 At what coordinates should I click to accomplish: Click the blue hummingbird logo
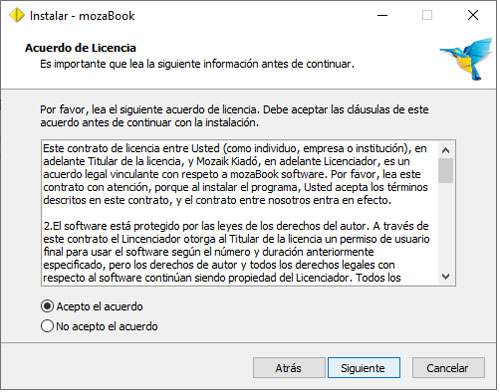tap(466, 59)
